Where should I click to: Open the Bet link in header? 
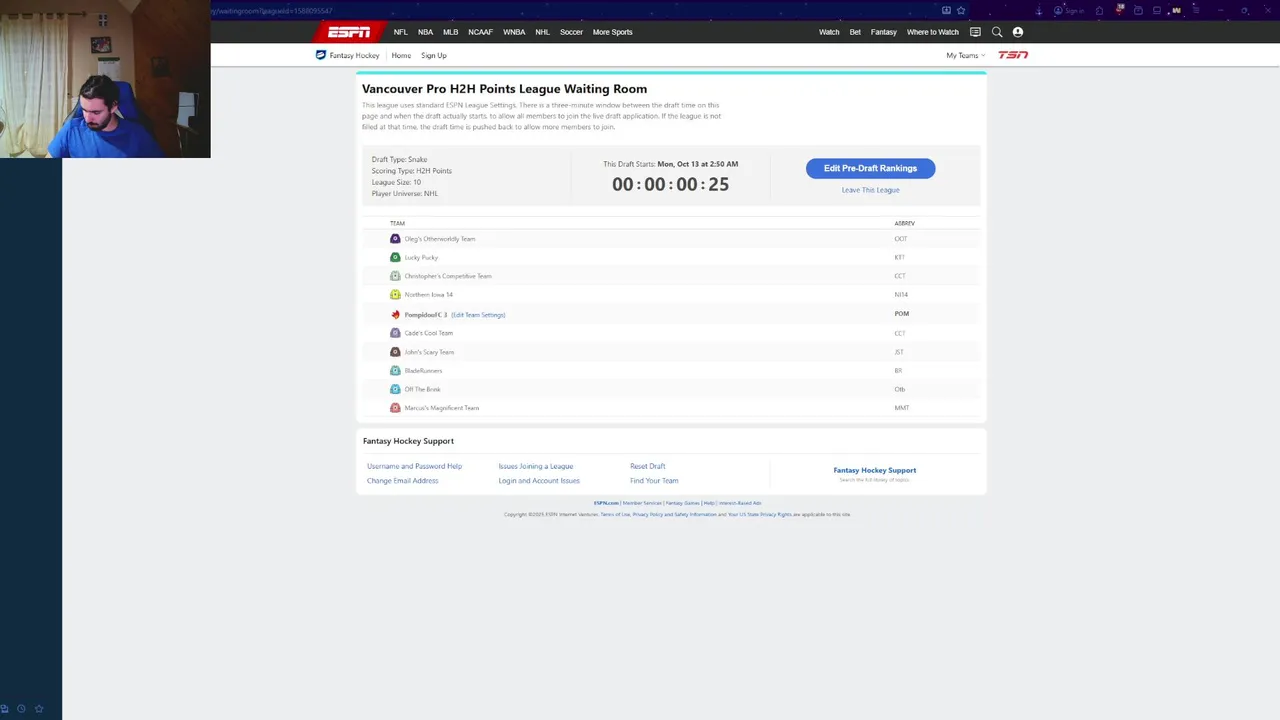855,32
